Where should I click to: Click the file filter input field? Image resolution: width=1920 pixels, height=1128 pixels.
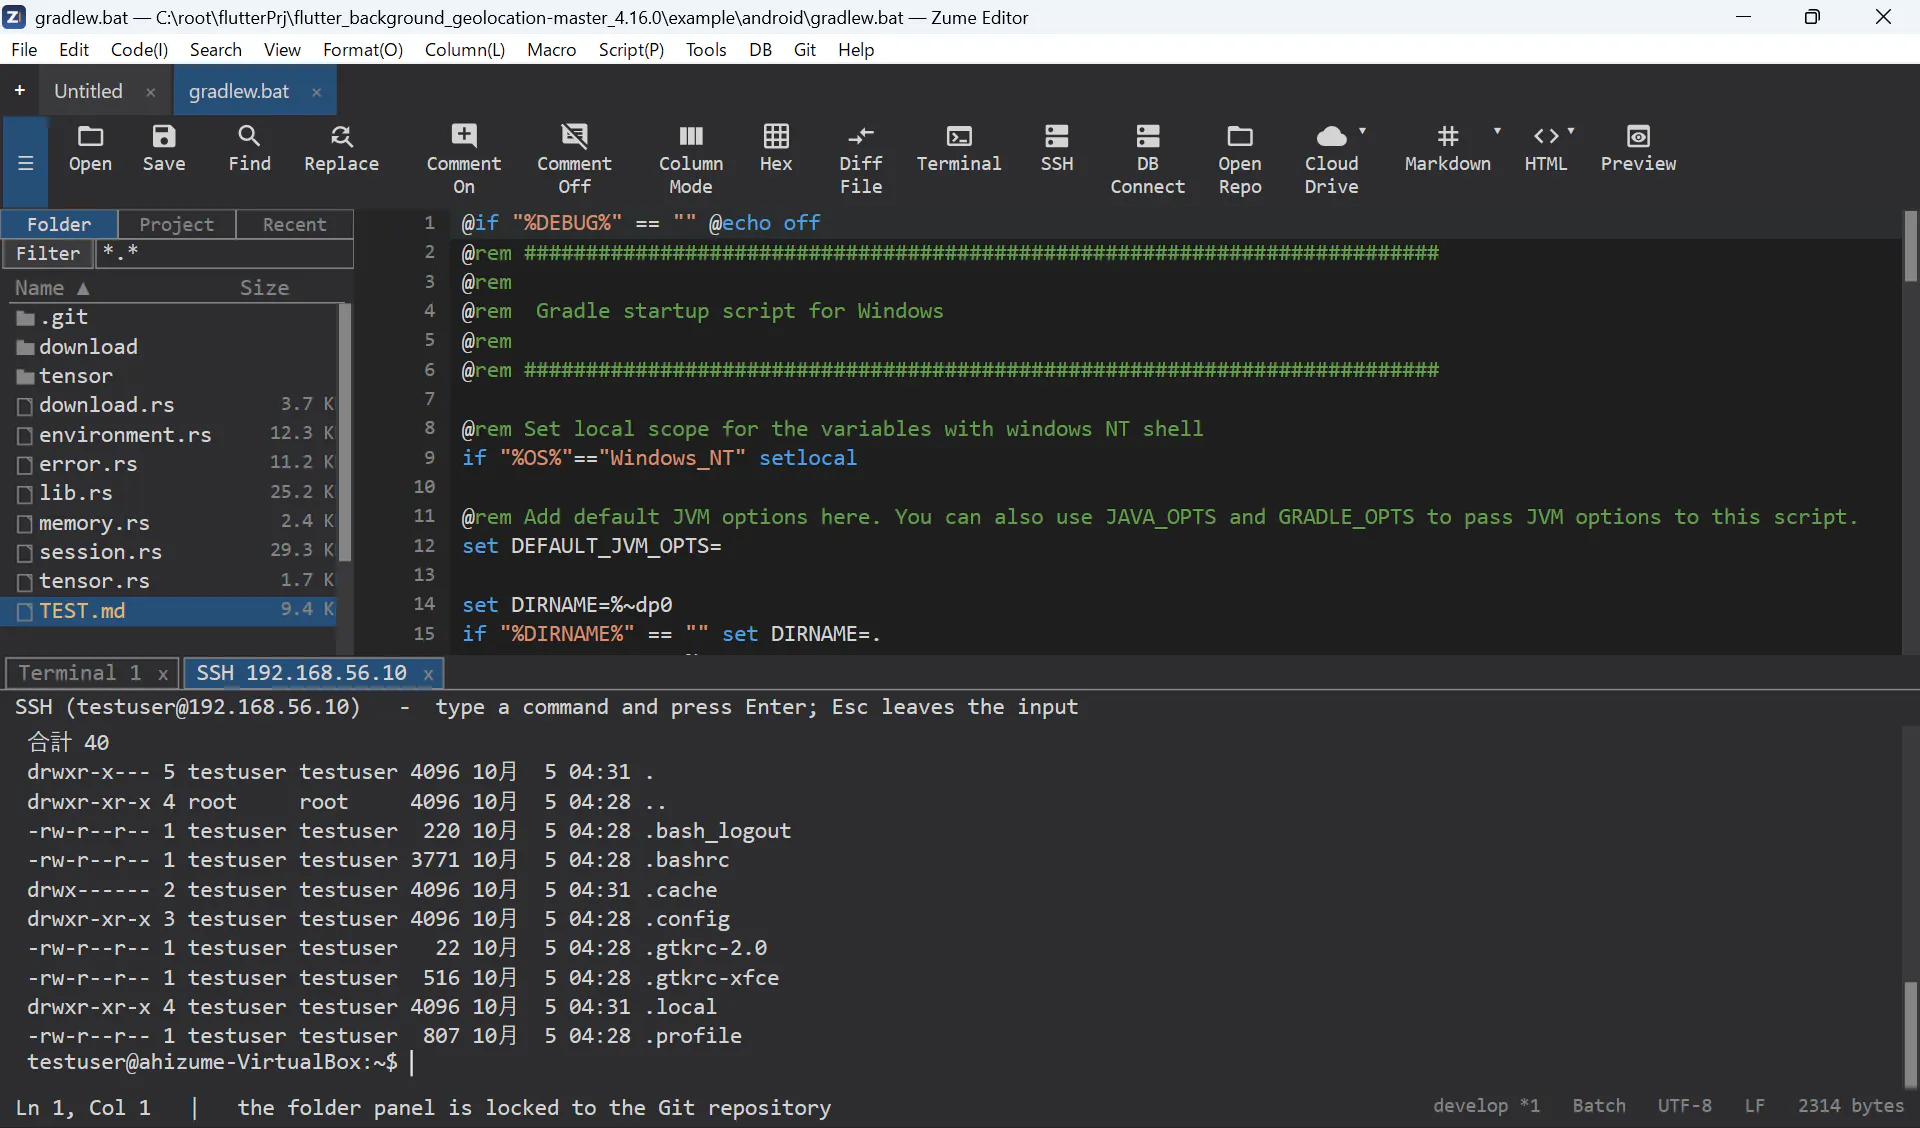click(224, 254)
